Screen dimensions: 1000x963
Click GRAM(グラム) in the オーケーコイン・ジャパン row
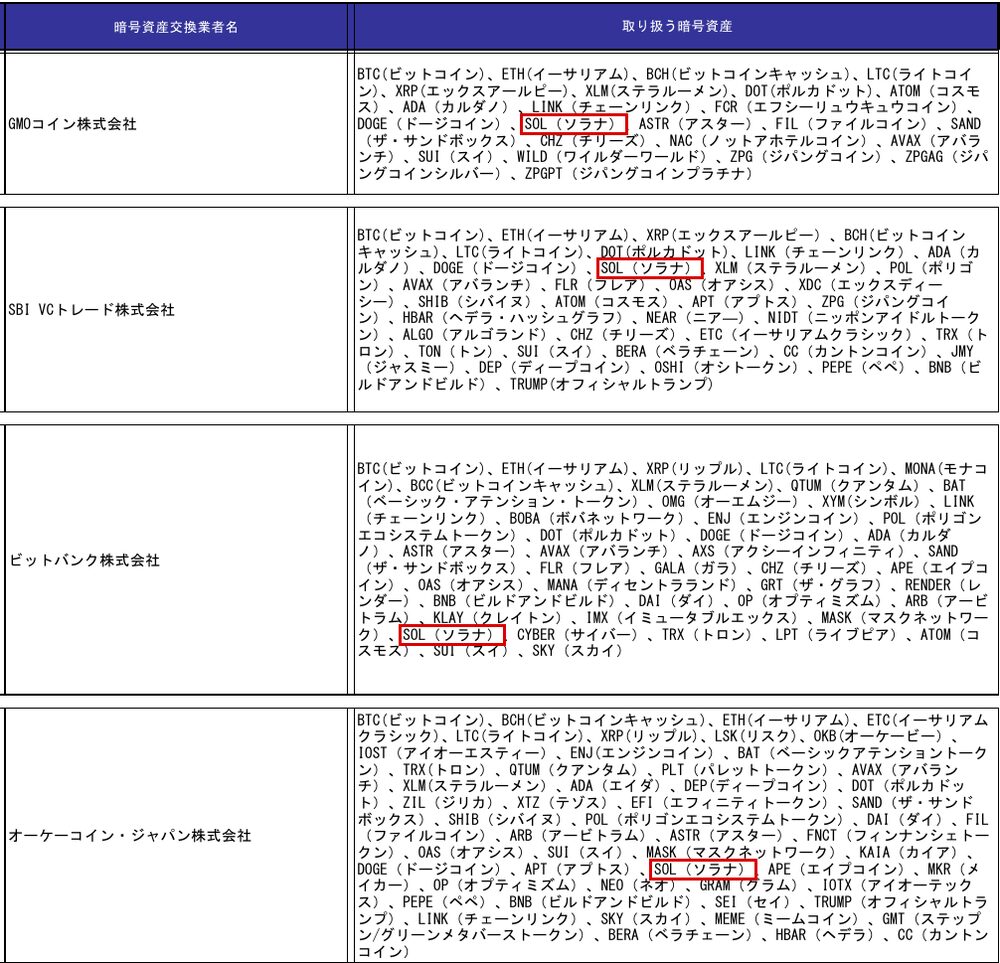click(x=748, y=886)
